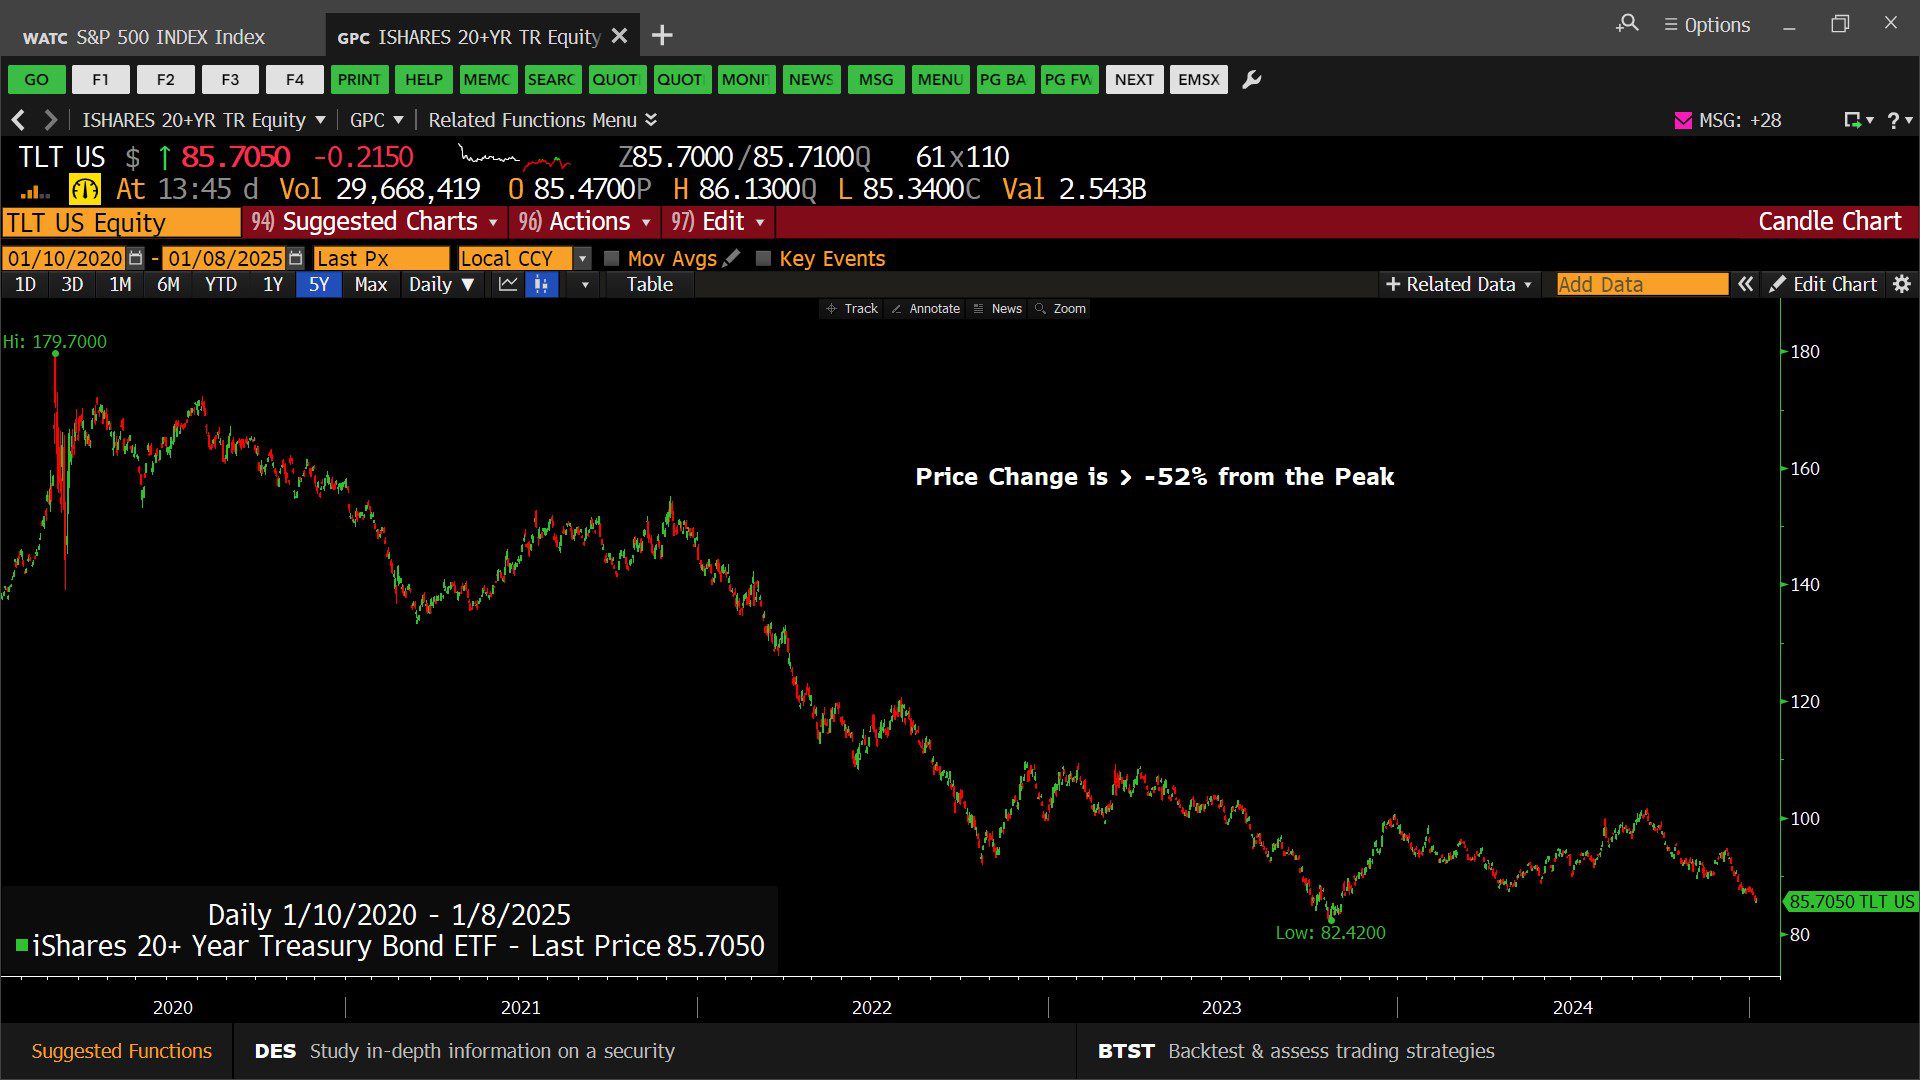The width and height of the screenshot is (1920, 1080).
Task: Open the chart settings gear icon
Action: [x=1901, y=285]
